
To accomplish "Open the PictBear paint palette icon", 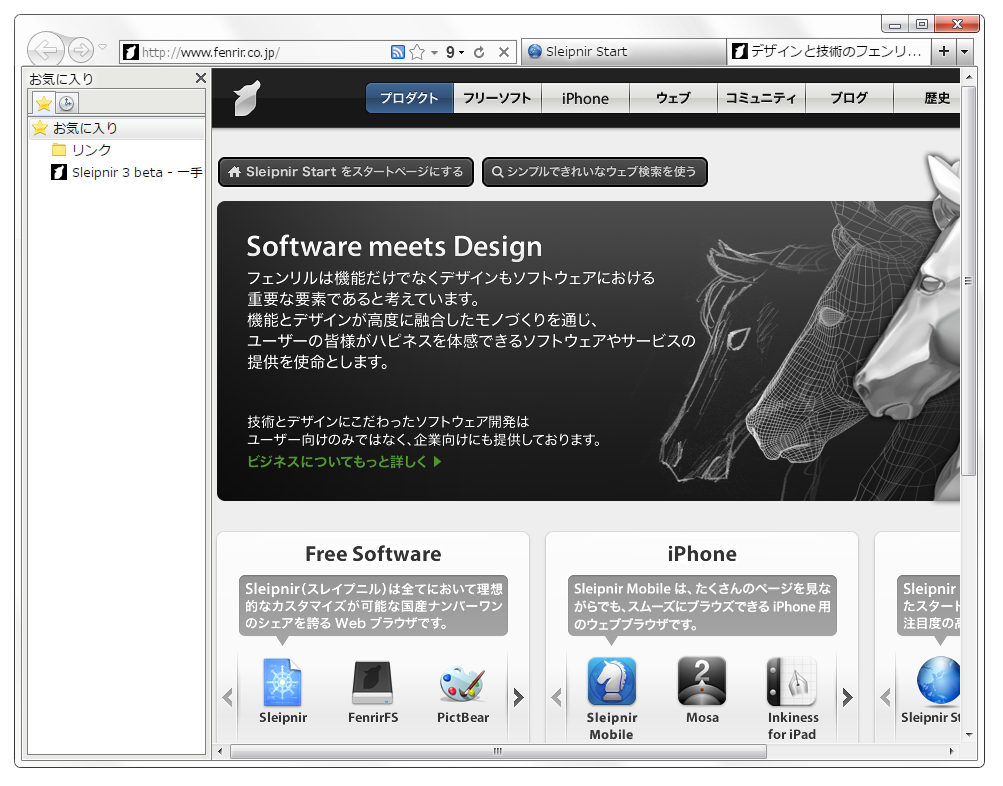I will (462, 683).
